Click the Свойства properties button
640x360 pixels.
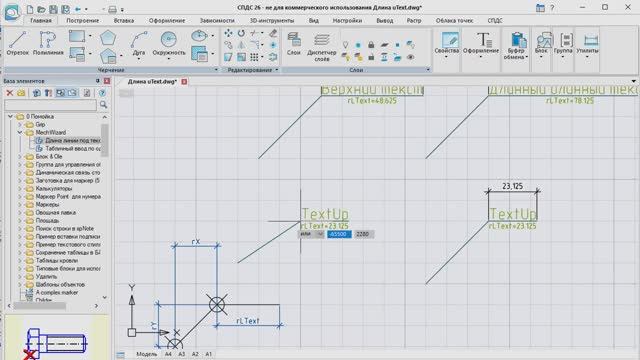(x=447, y=44)
